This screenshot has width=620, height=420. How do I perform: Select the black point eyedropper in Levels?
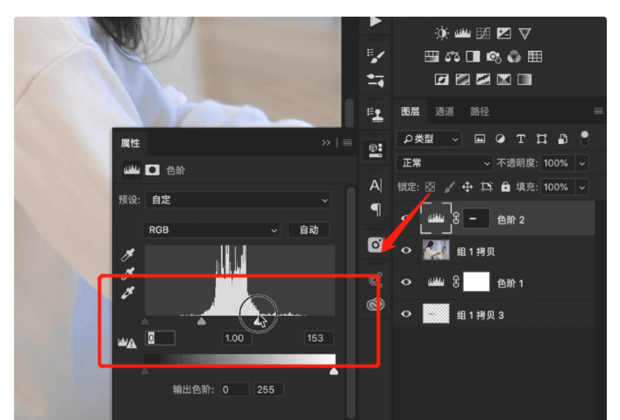tap(127, 256)
